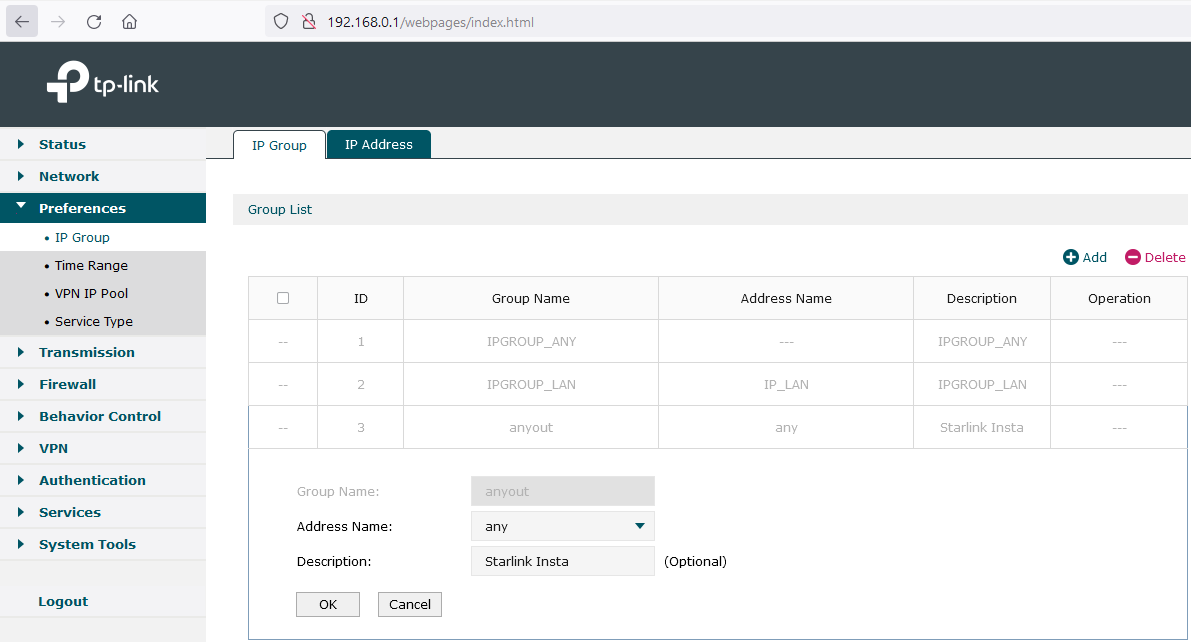1191x642 pixels.
Task: Click the browser address bar URL
Action: 431,22
